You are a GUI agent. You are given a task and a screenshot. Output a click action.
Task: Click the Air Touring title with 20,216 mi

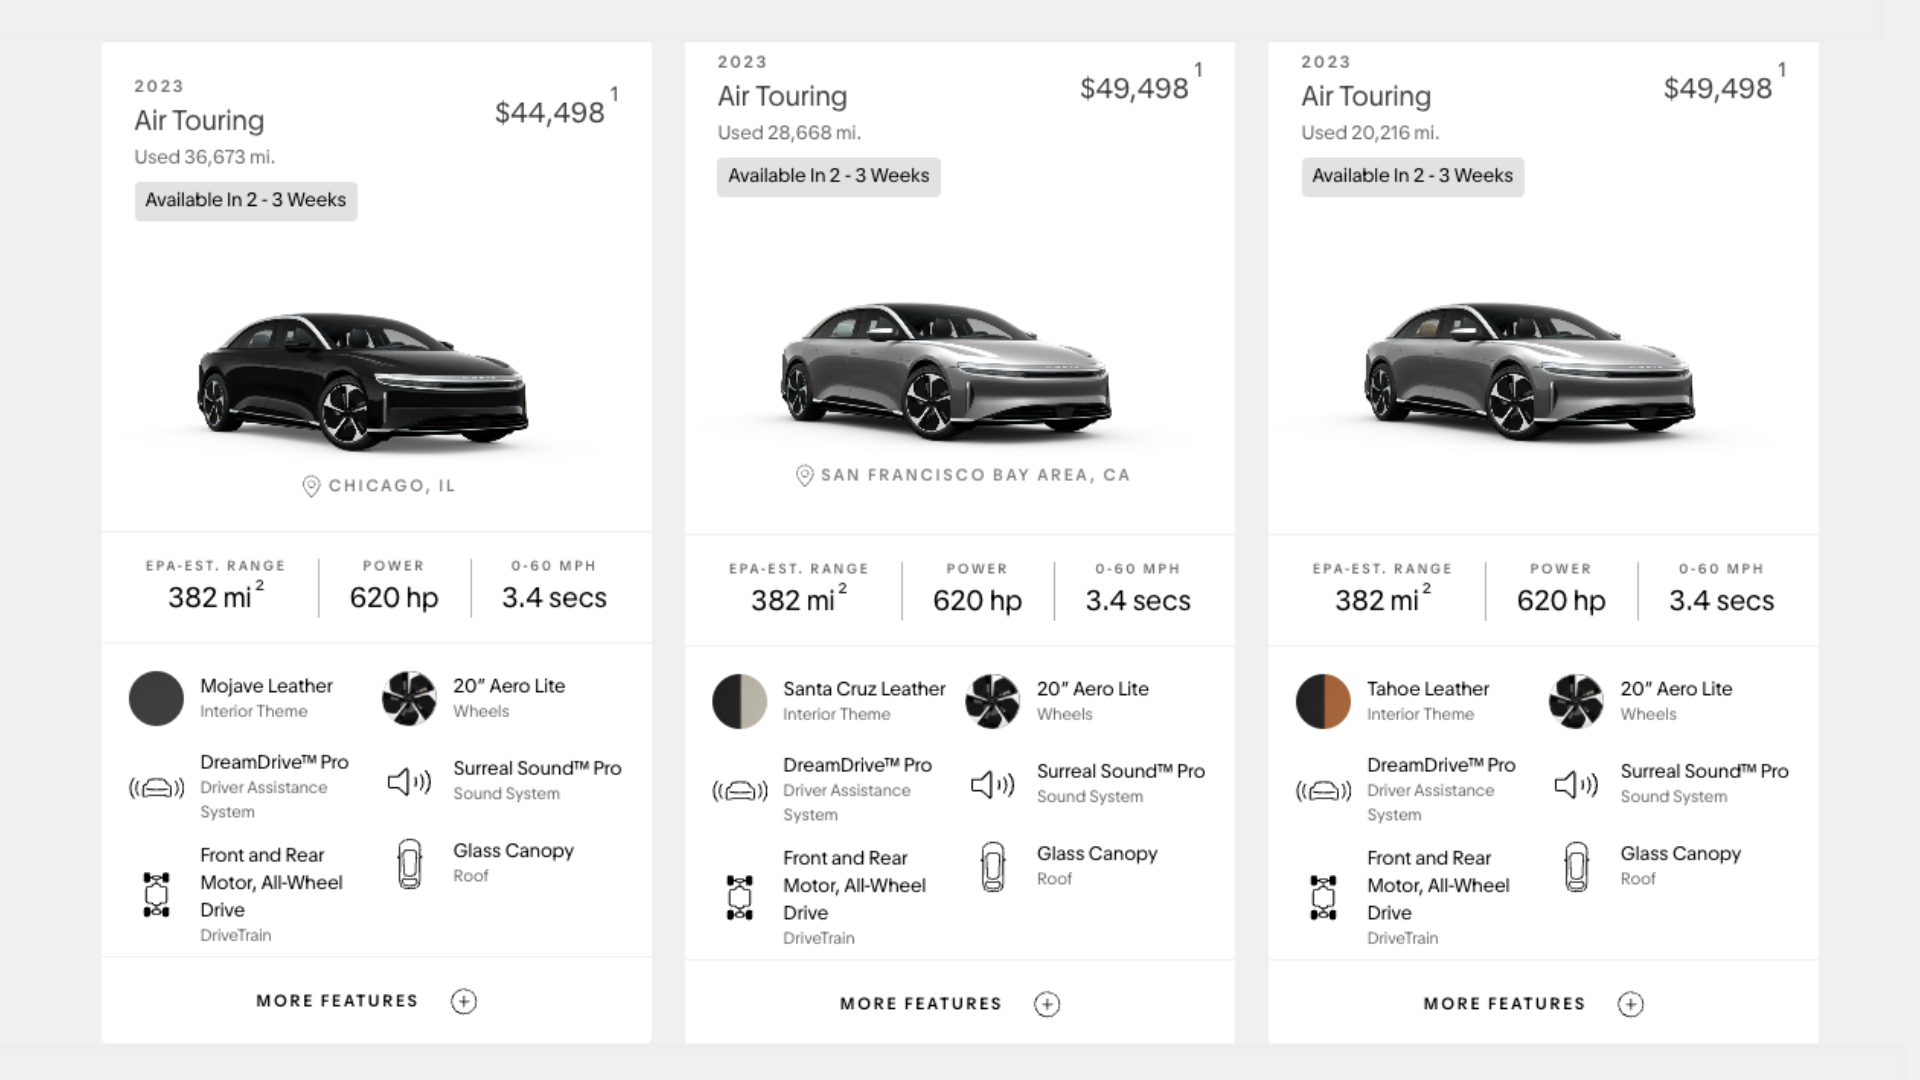(x=1366, y=96)
